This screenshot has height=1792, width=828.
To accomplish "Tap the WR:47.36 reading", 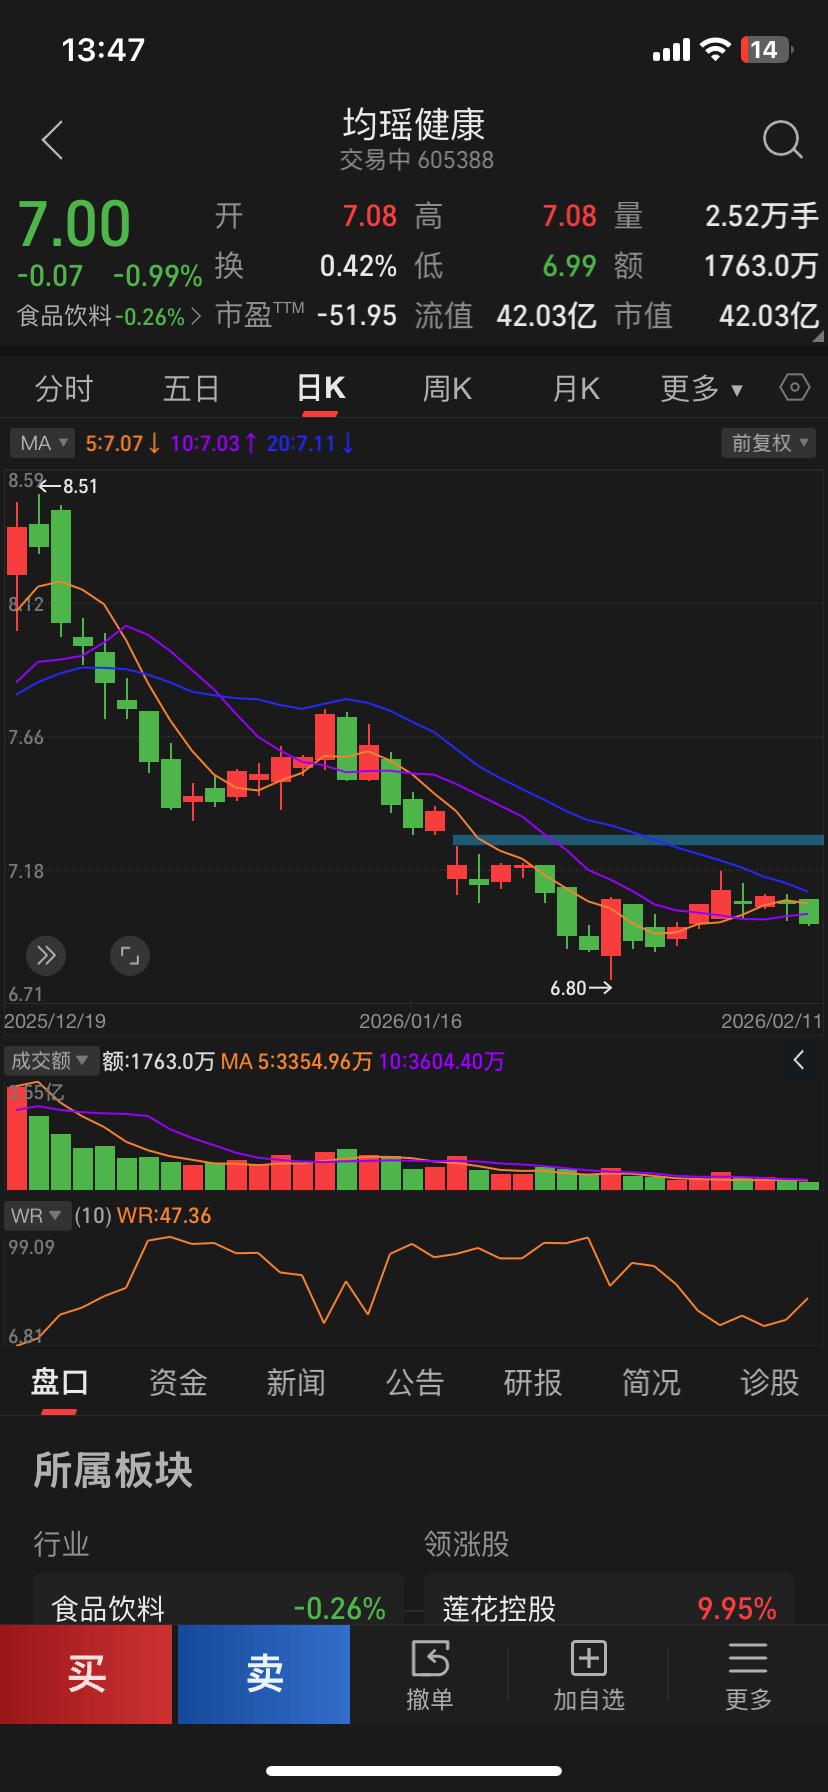I will [x=164, y=1216].
